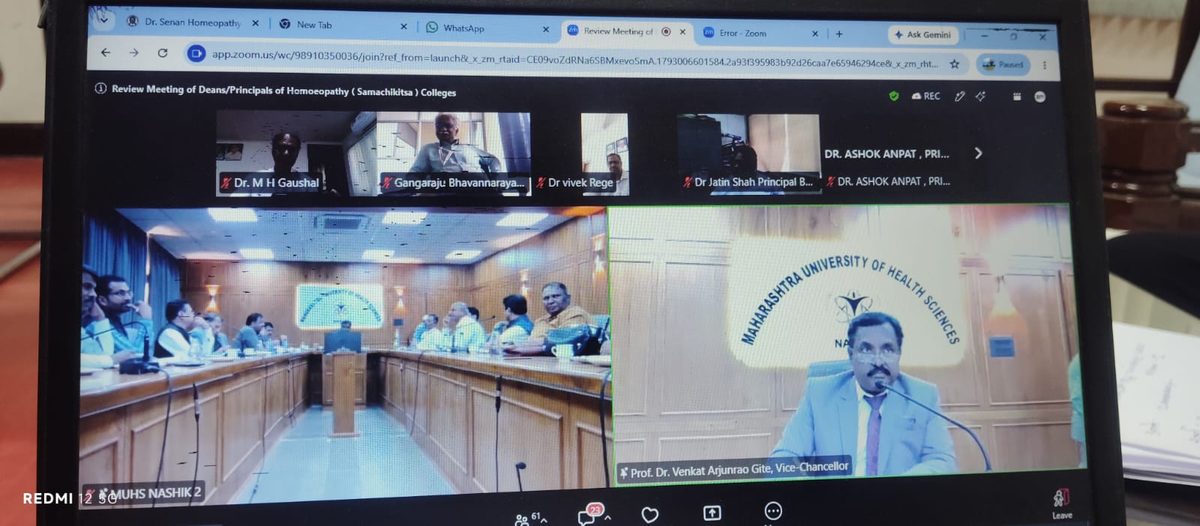Click browser back arrow
Viewport: 1200px width, 526px height.
(106, 52)
